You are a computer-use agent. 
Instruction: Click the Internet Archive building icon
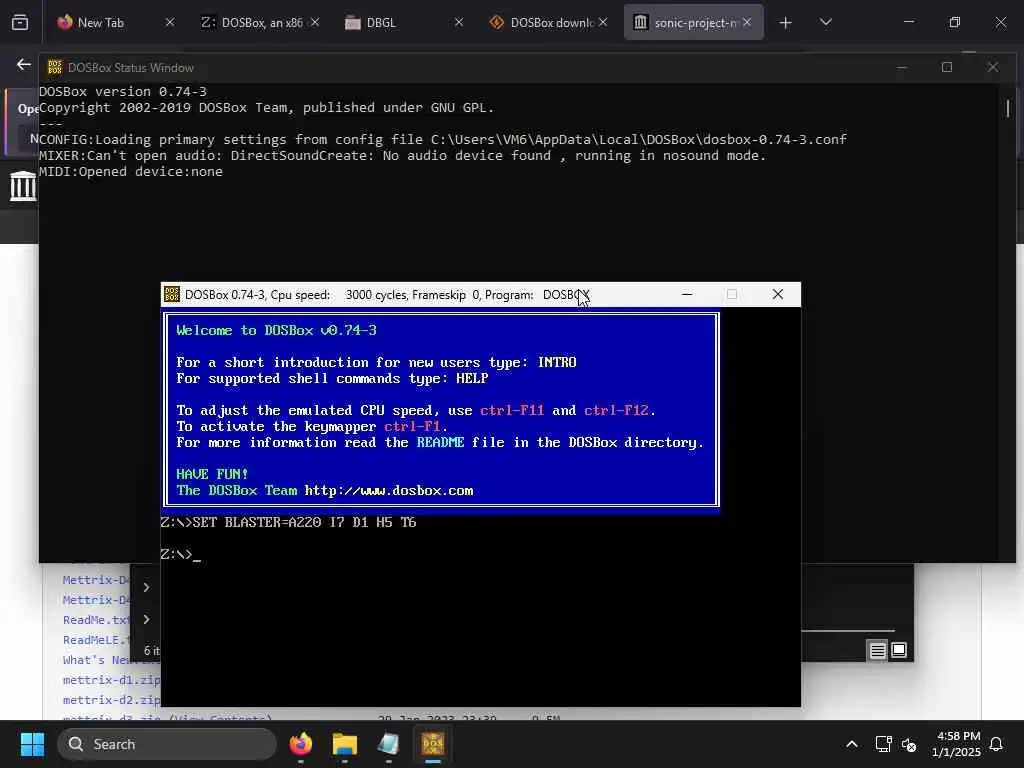click(23, 186)
